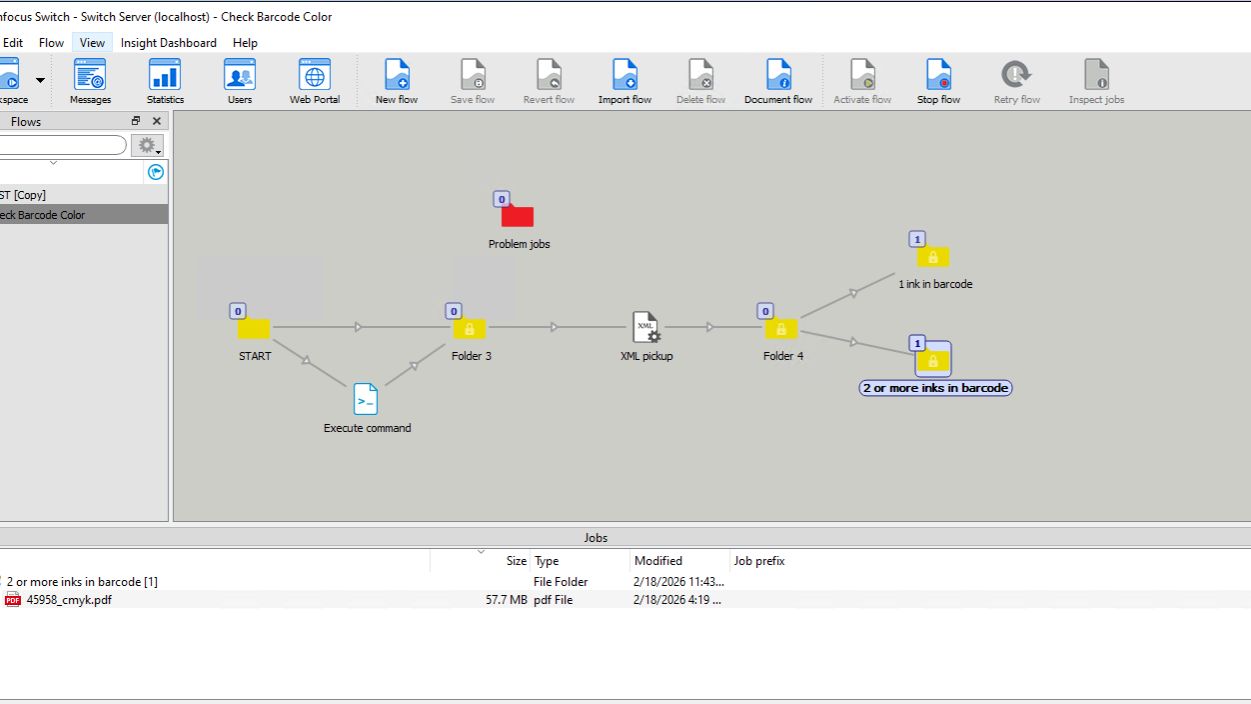
Task: Click the flows filter flag icon
Action: (x=155, y=172)
